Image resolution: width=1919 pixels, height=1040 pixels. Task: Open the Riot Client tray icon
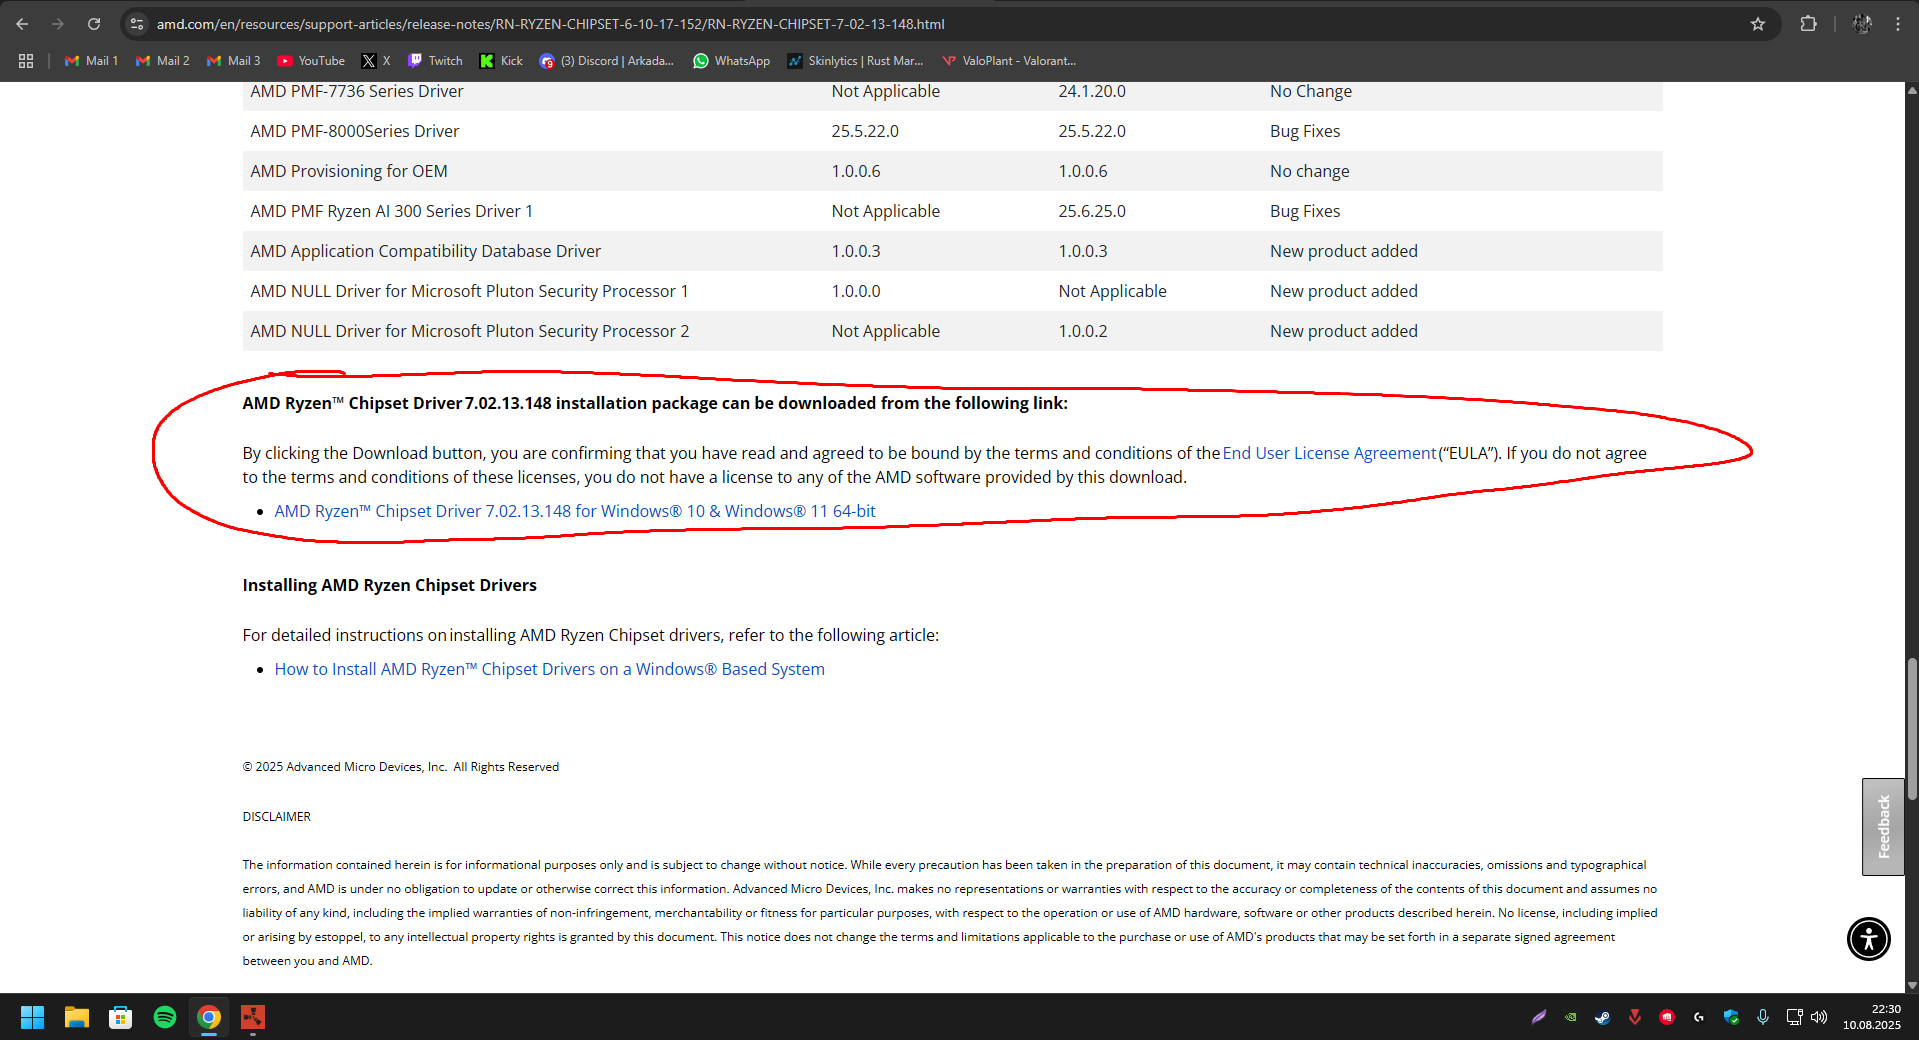pyautogui.click(x=1667, y=1017)
